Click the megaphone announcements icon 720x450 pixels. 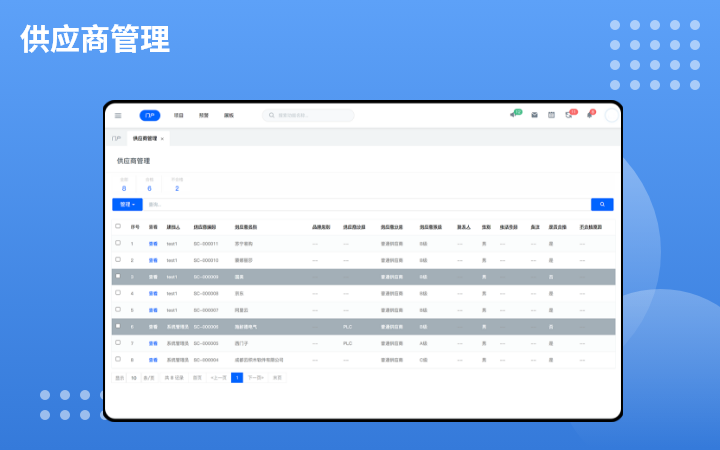(x=514, y=115)
